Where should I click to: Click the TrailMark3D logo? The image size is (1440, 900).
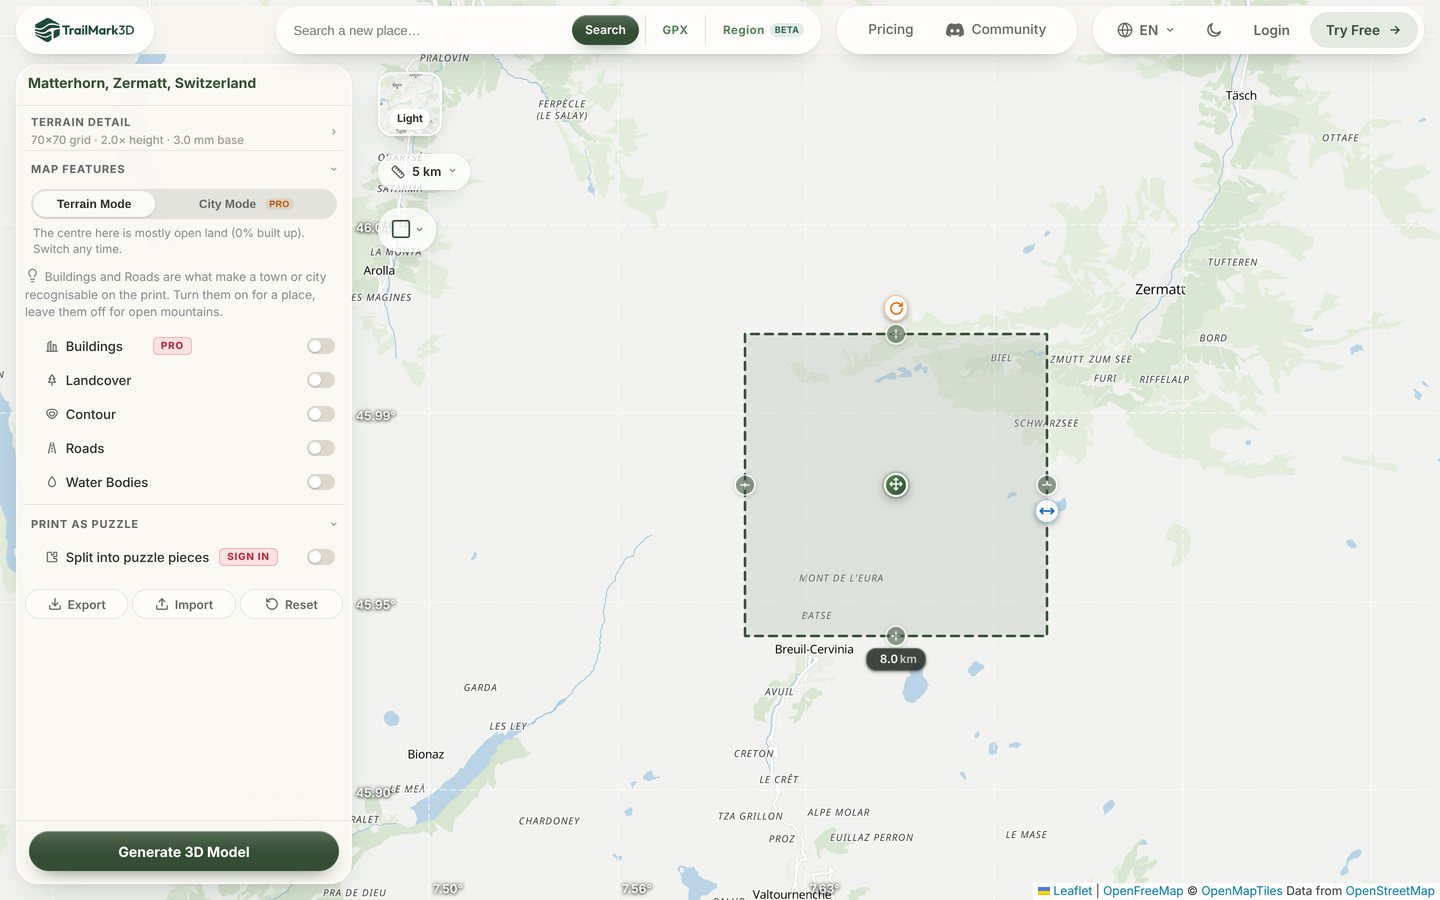click(x=85, y=30)
